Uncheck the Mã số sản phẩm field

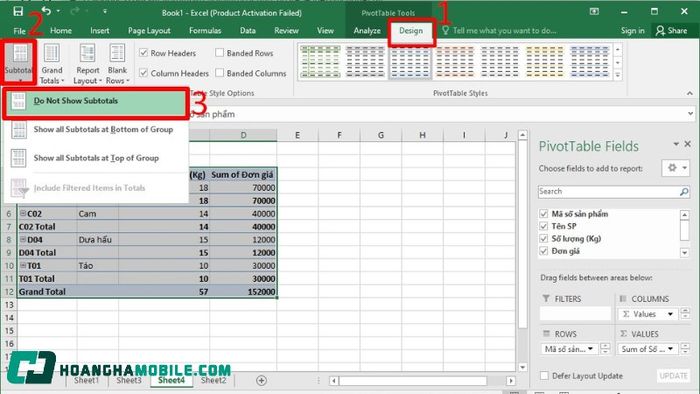click(543, 214)
